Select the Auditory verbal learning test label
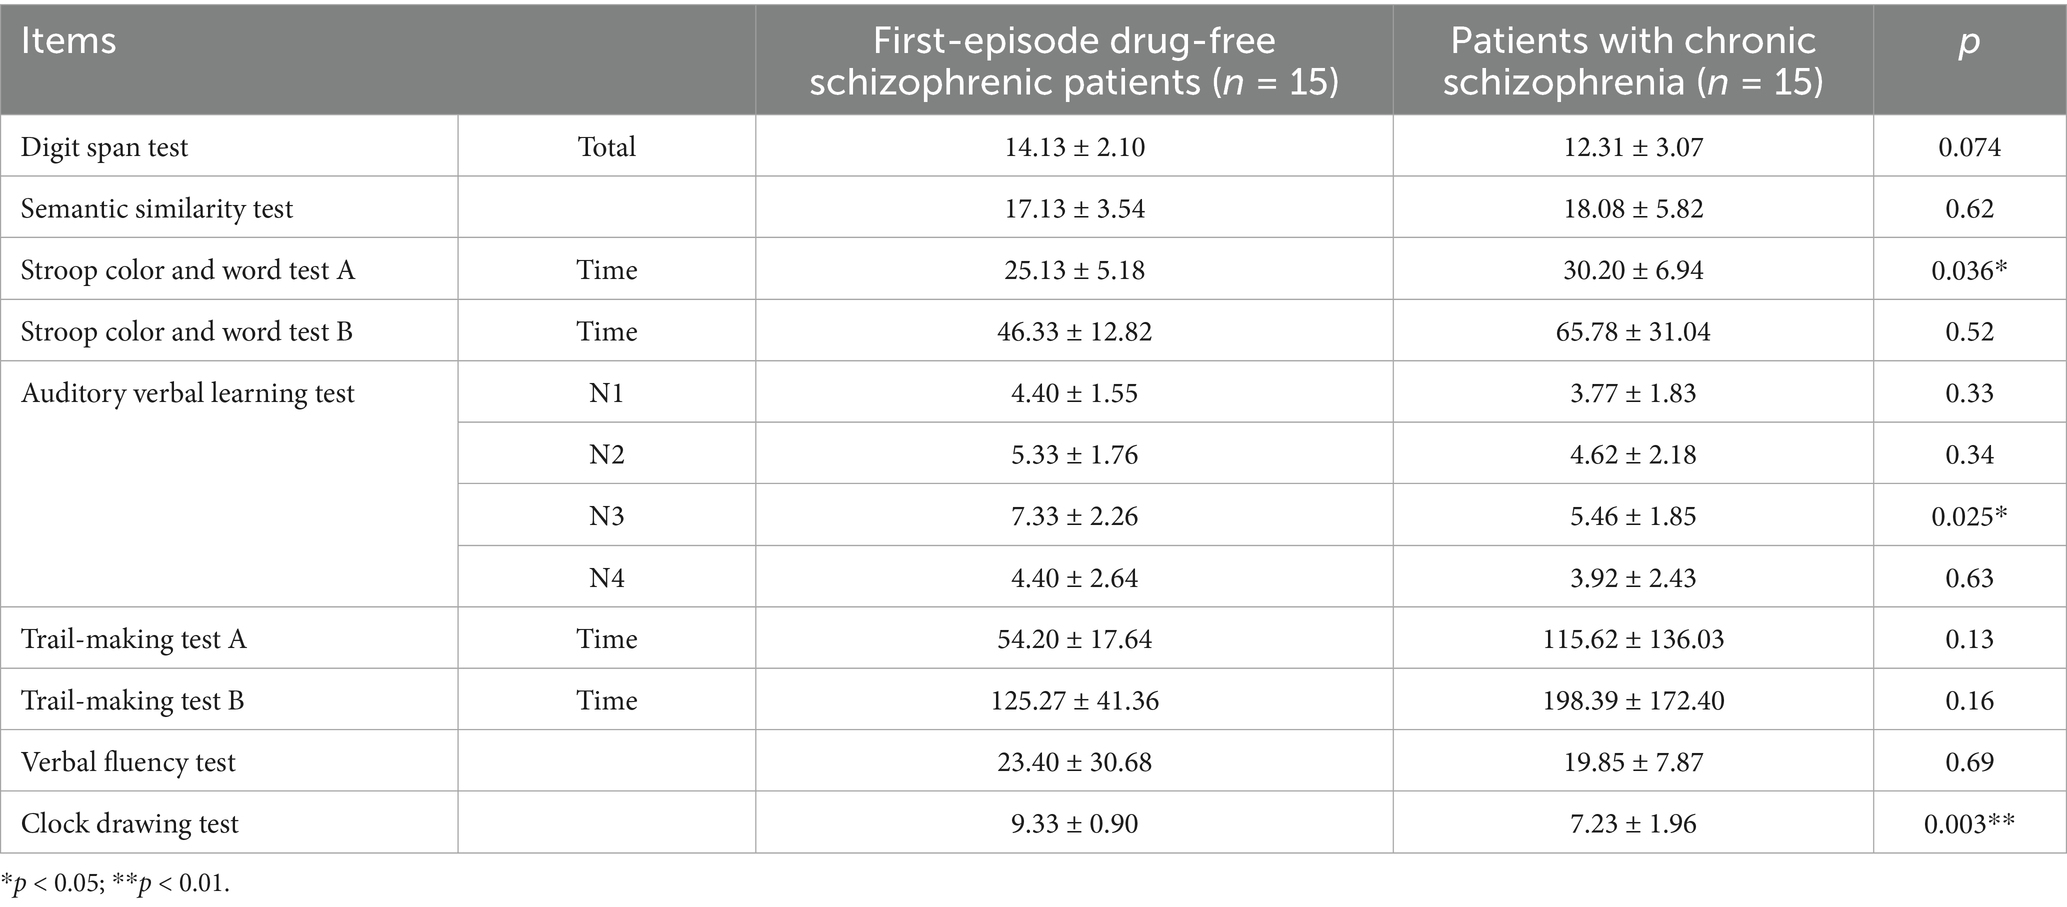2067x907 pixels. point(188,394)
